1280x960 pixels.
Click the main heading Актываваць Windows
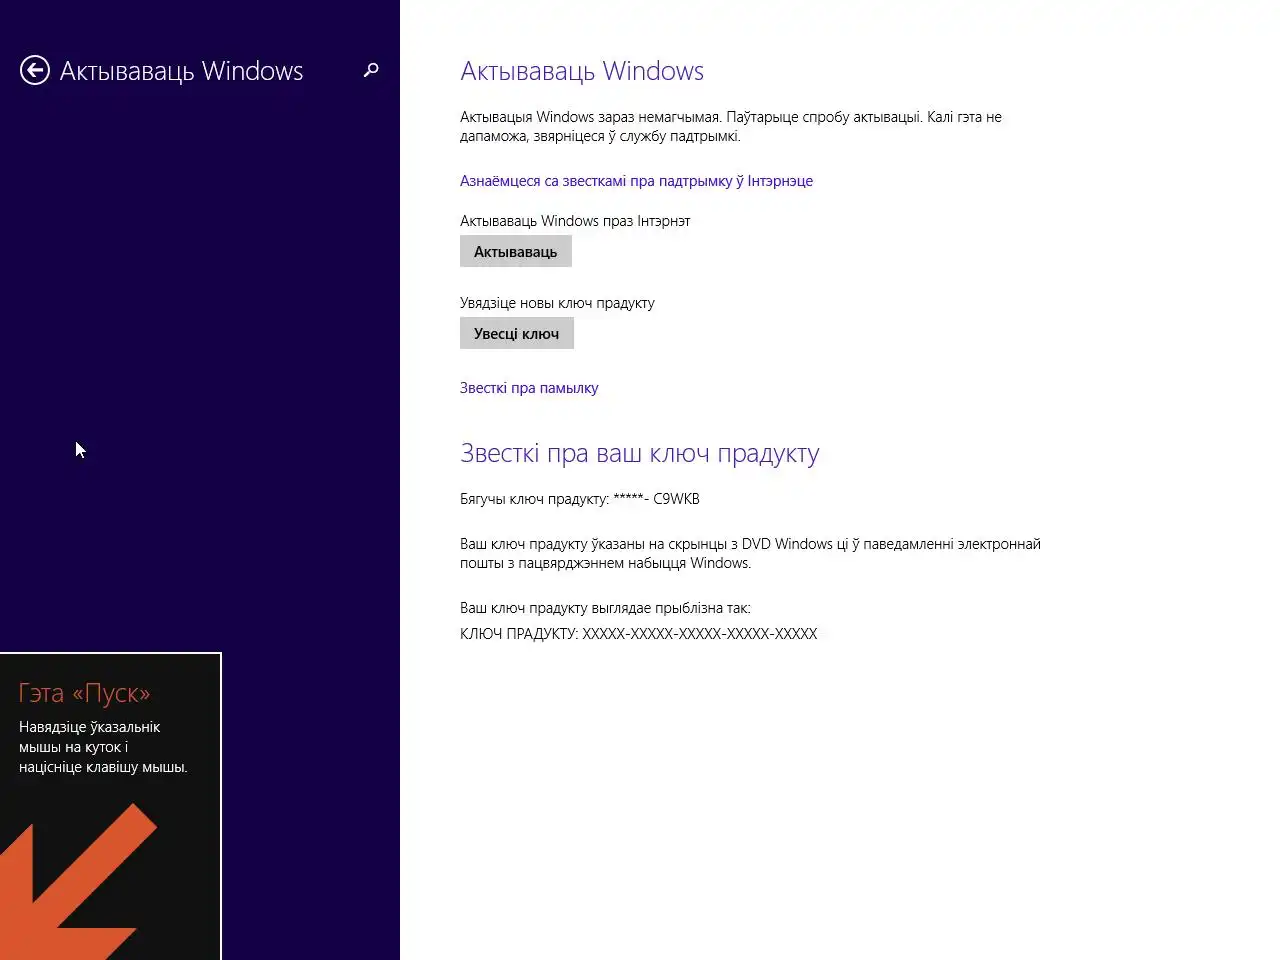click(x=582, y=71)
